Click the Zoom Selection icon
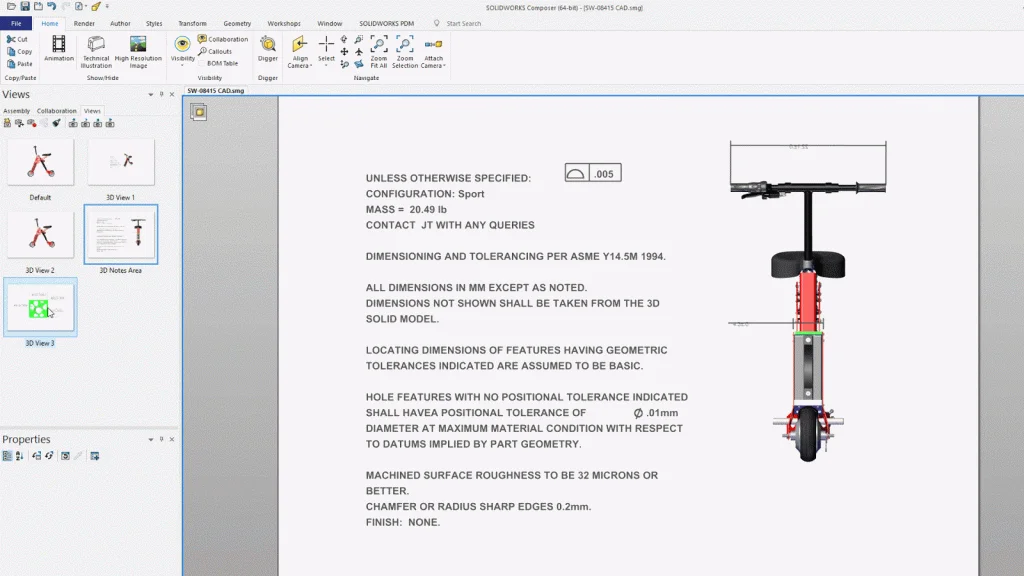The width and height of the screenshot is (1024, 576). tap(405, 46)
